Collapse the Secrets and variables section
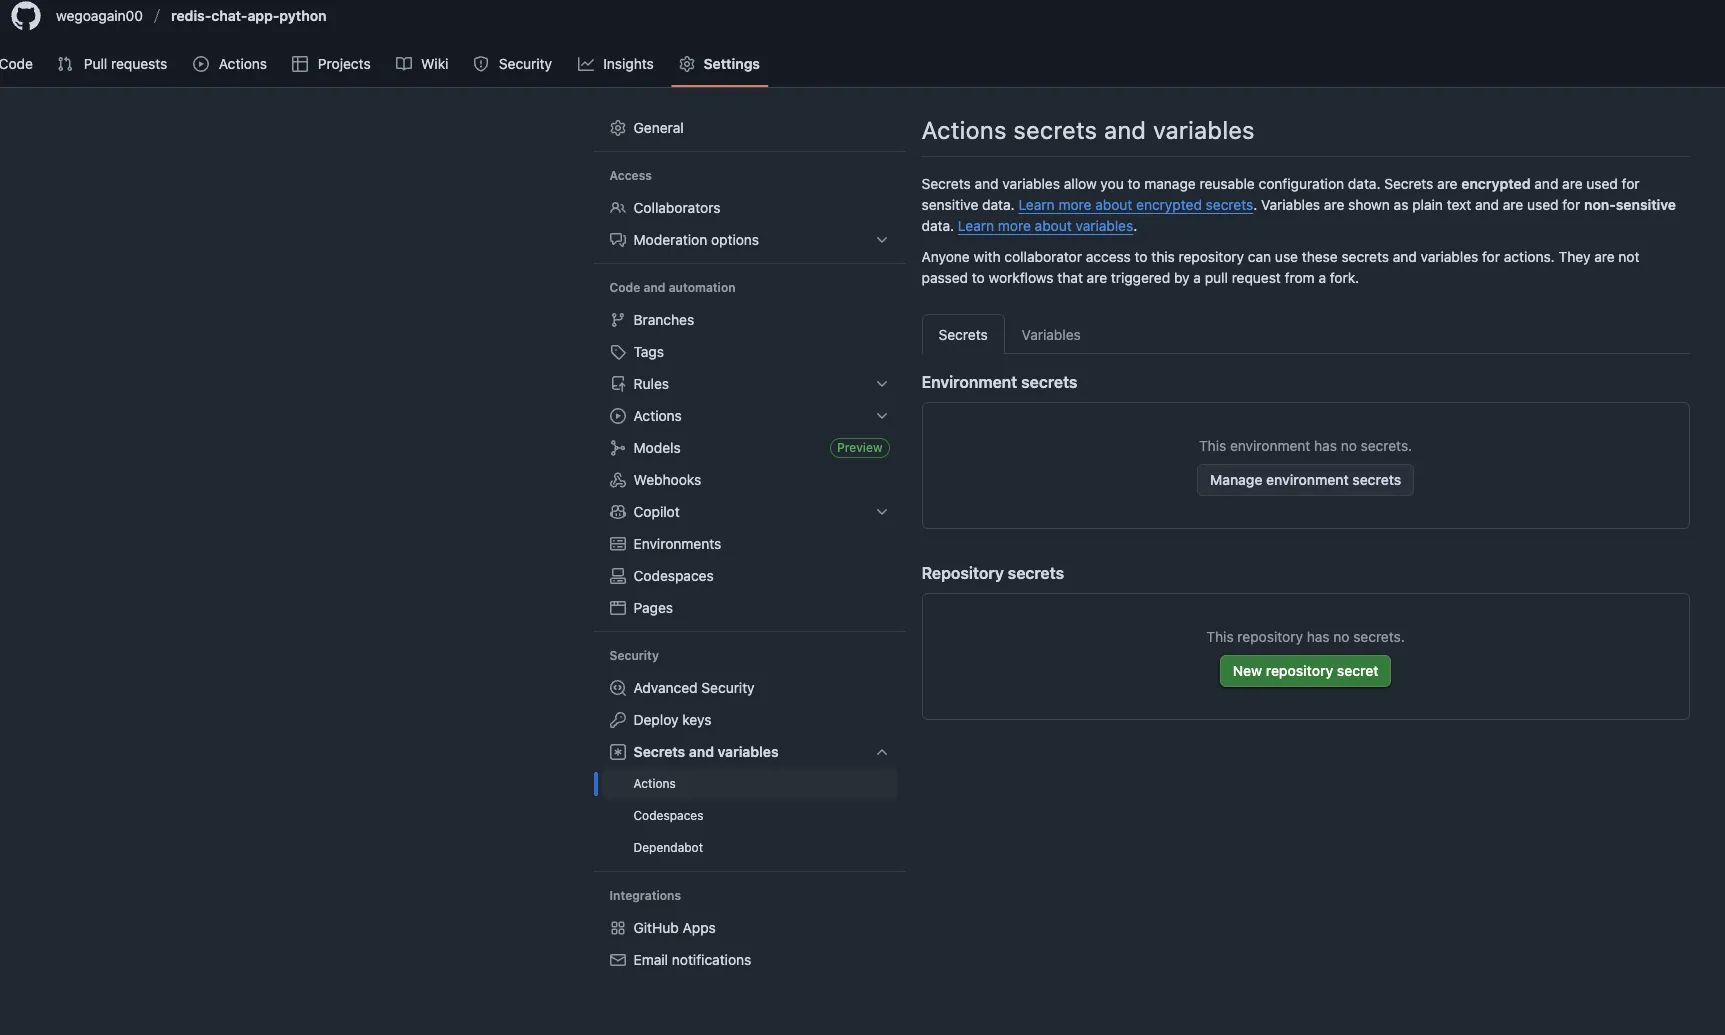 [x=881, y=752]
